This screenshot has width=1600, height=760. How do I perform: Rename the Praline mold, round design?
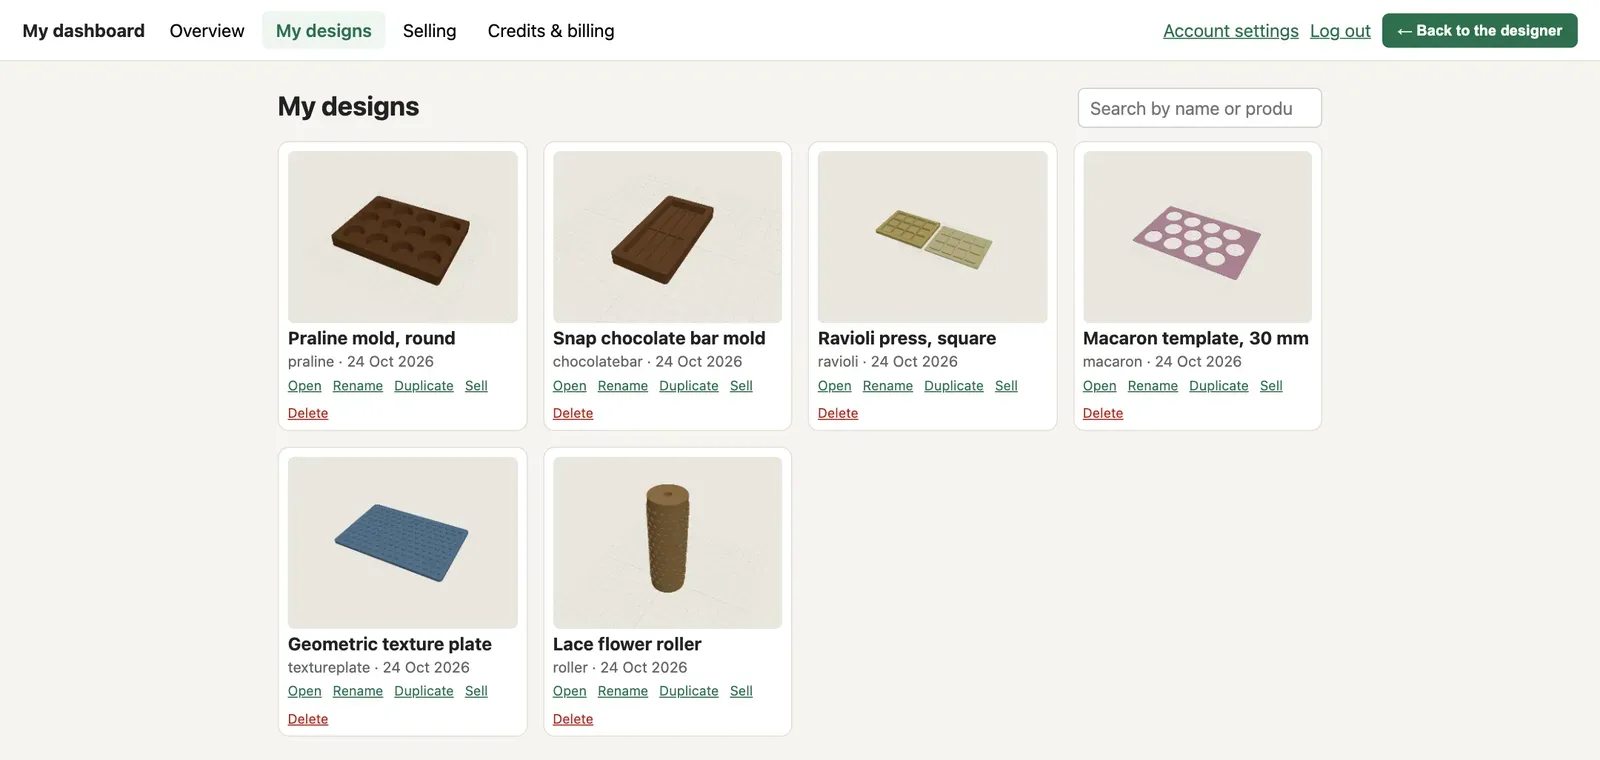(x=358, y=386)
